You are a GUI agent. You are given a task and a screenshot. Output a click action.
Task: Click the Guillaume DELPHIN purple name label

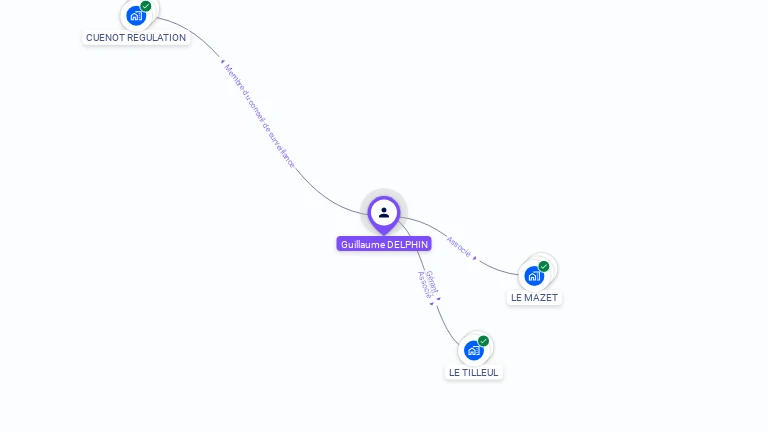click(384, 244)
